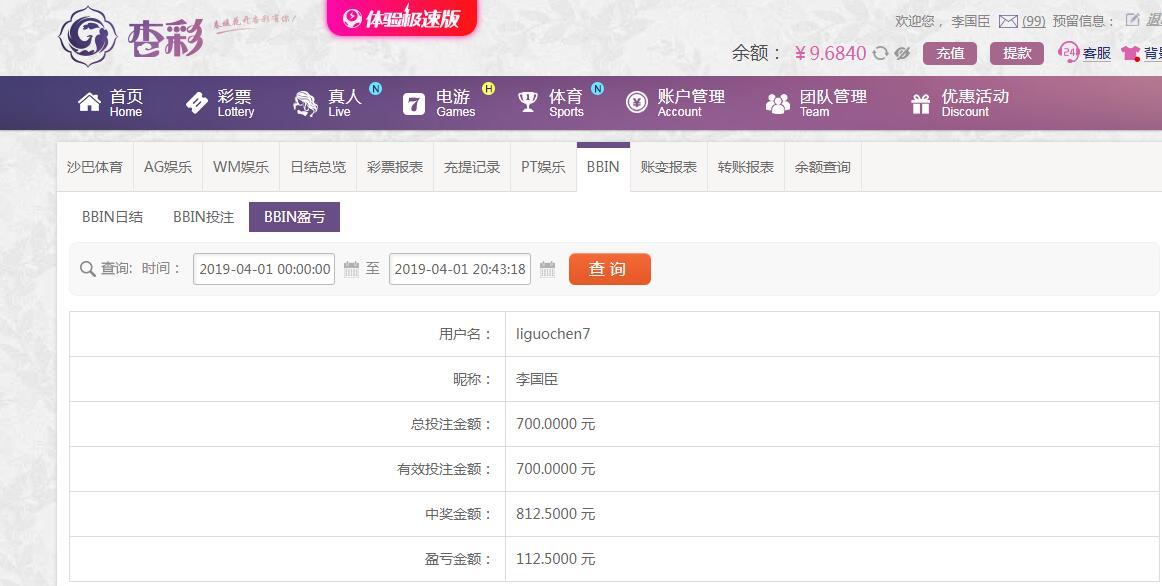This screenshot has width=1162, height=586.
Task: Click the start time input field
Action: pos(264,269)
